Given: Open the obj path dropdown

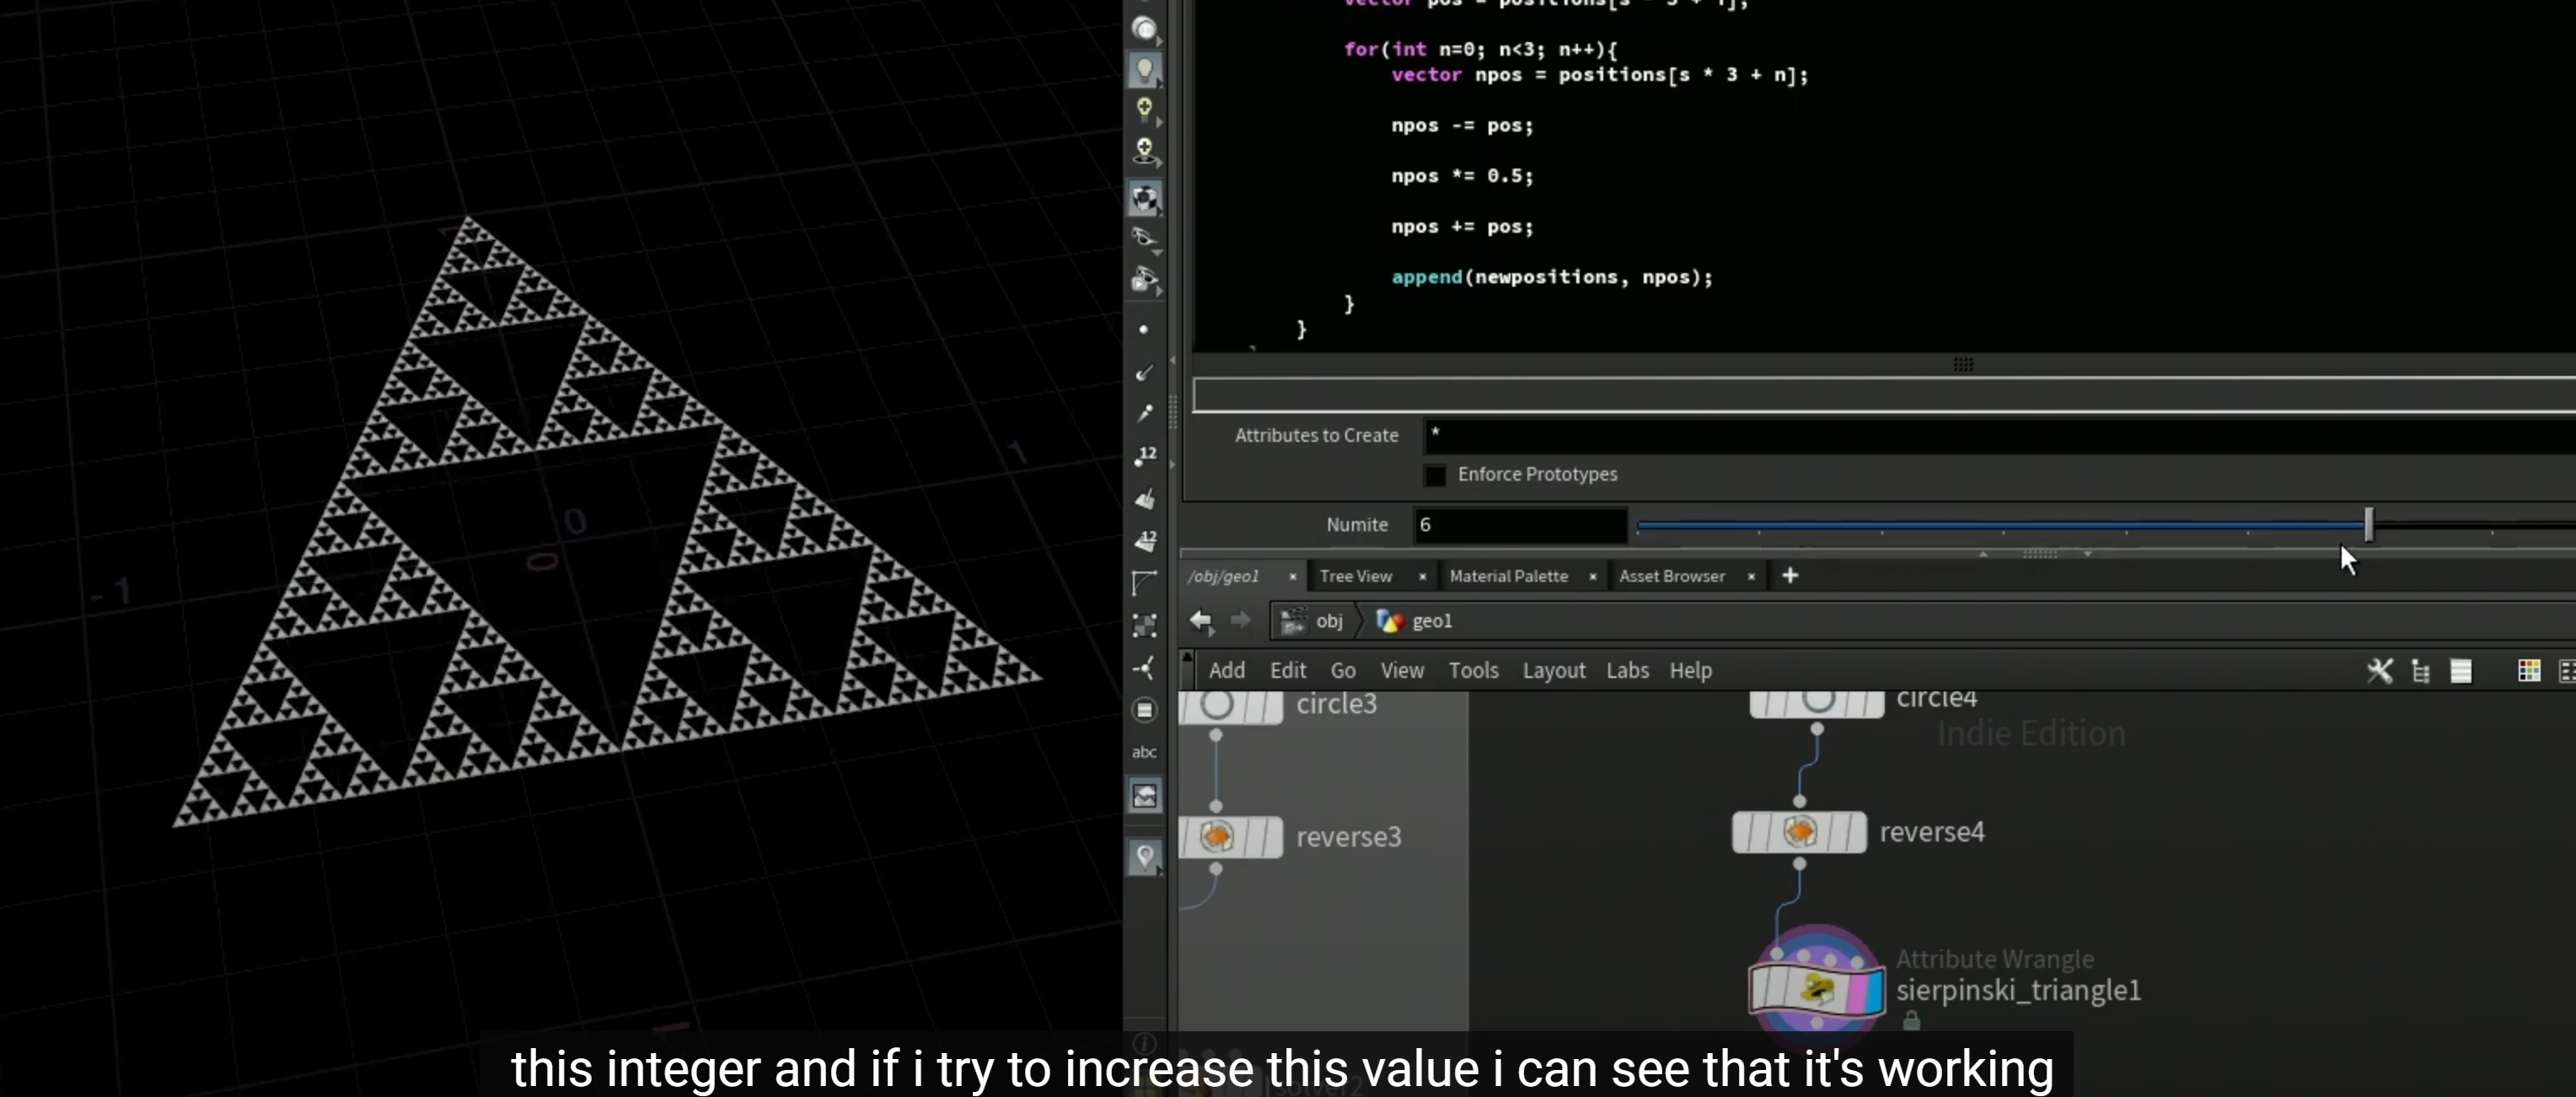Looking at the screenshot, I should pyautogui.click(x=1313, y=621).
